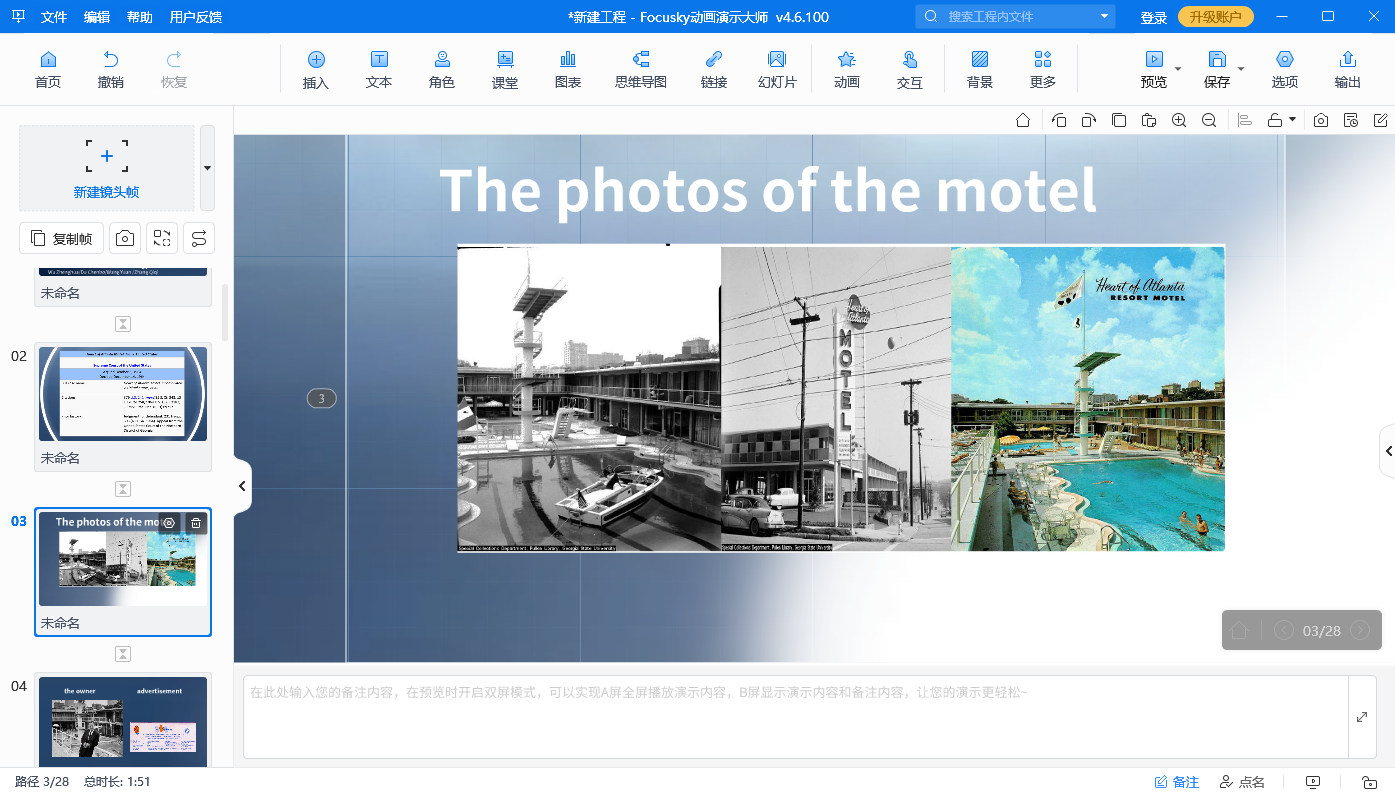Rotate canvas counter-clockwise icon
Image resolution: width=1395 pixels, height=793 pixels.
[1059, 120]
